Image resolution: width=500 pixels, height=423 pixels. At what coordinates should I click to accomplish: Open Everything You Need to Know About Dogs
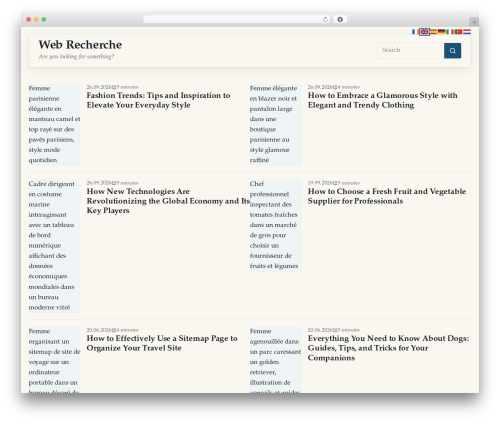(x=388, y=348)
